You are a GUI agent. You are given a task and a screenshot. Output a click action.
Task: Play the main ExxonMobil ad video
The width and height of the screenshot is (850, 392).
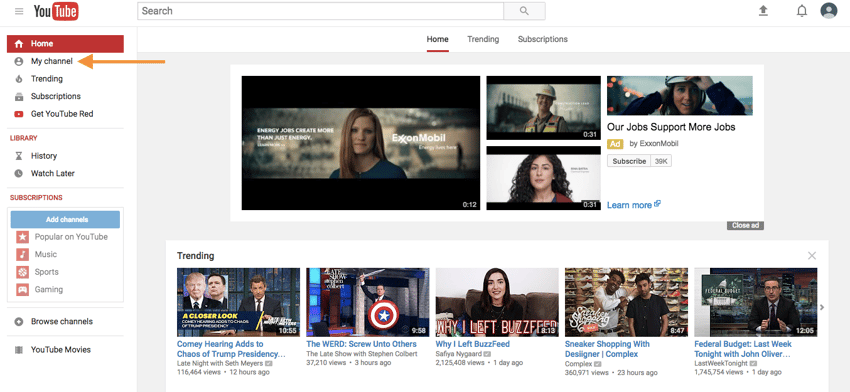tap(360, 143)
